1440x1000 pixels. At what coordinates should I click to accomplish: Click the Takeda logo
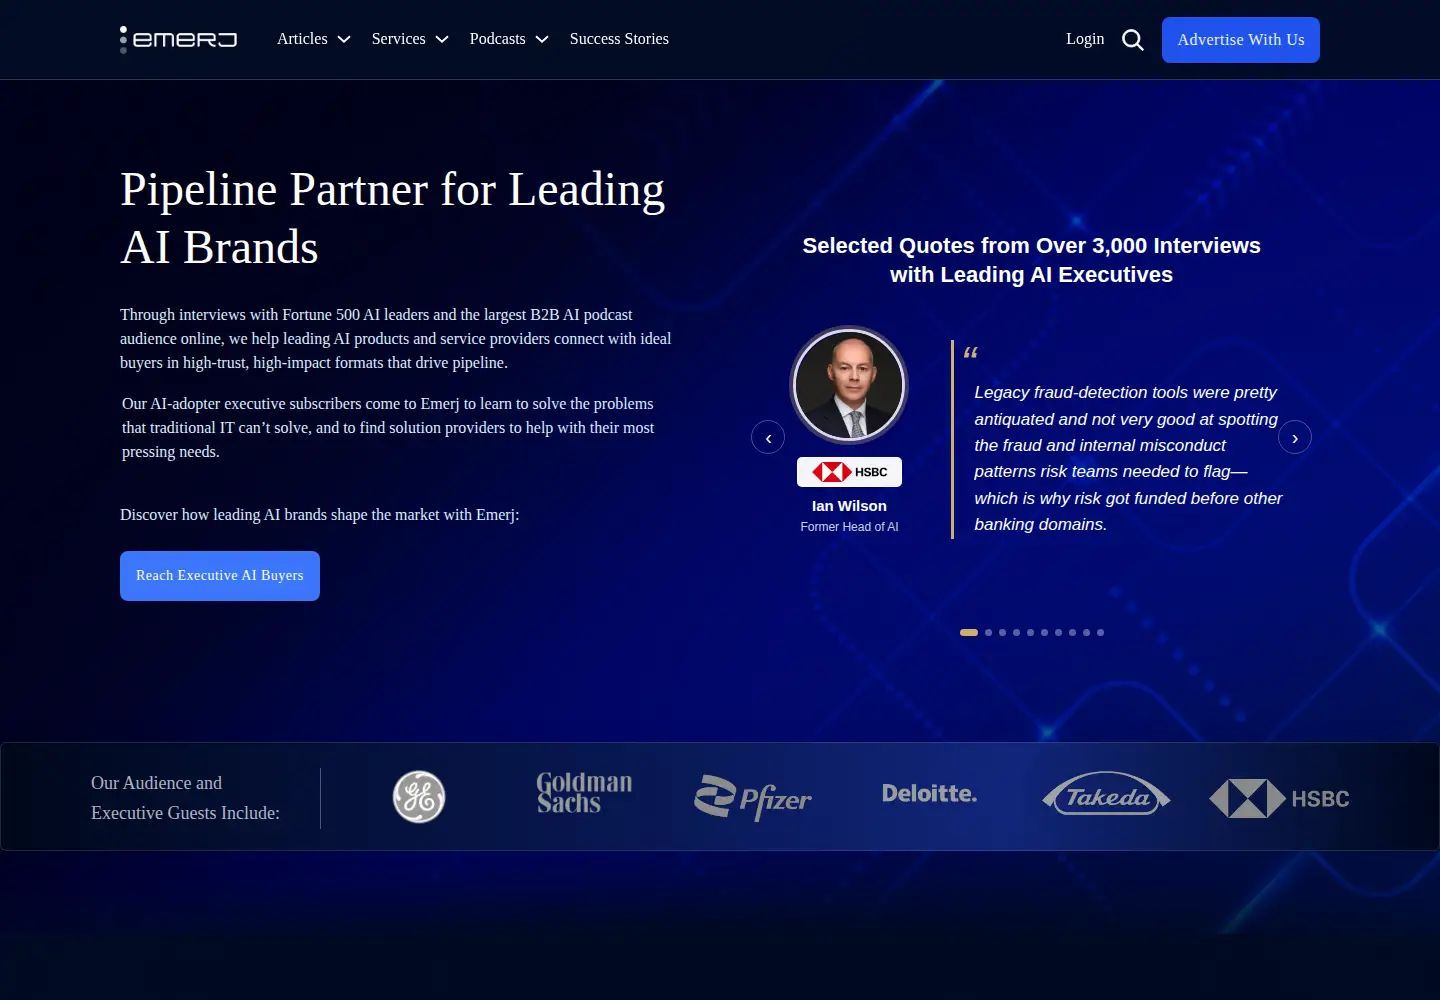(1106, 795)
